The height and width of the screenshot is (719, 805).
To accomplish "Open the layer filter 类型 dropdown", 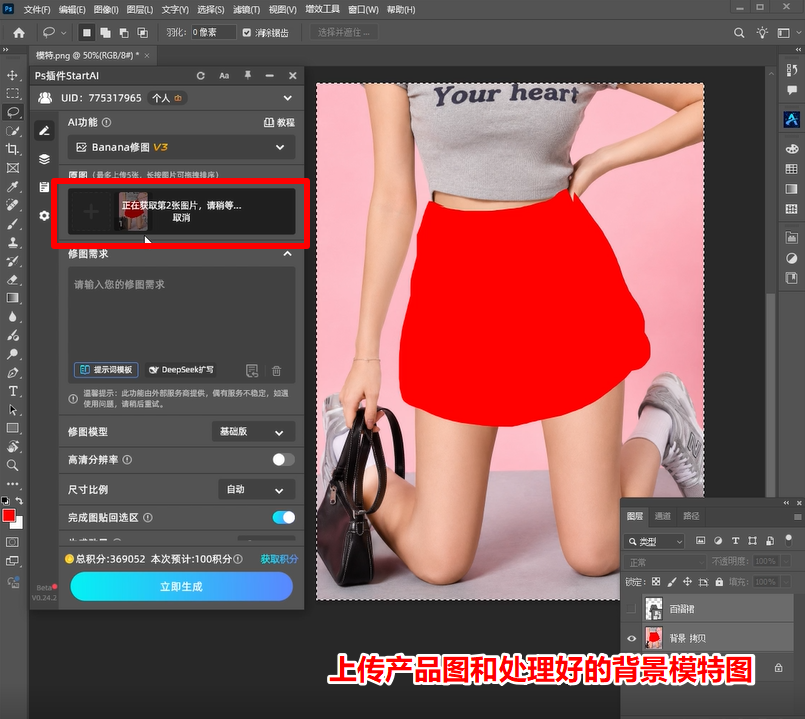I will (x=655, y=541).
